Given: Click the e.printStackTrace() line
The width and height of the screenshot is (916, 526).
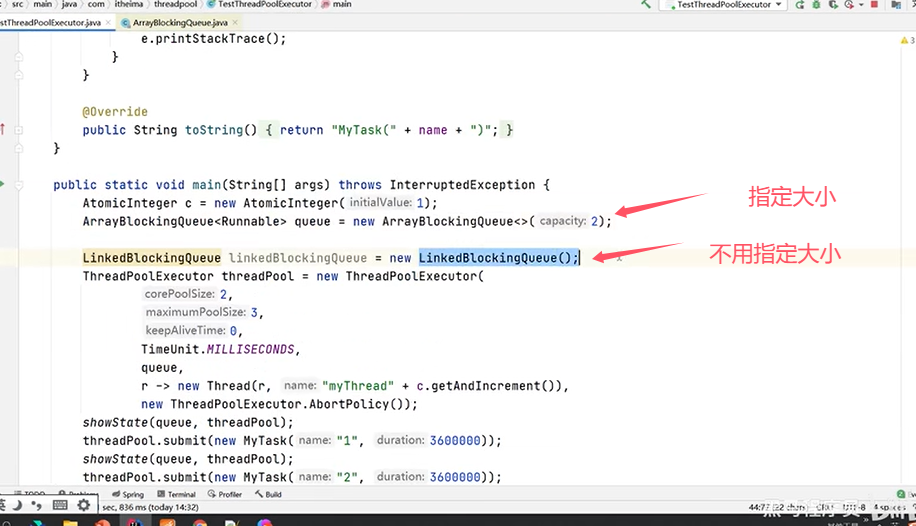Looking at the screenshot, I should point(214,39).
